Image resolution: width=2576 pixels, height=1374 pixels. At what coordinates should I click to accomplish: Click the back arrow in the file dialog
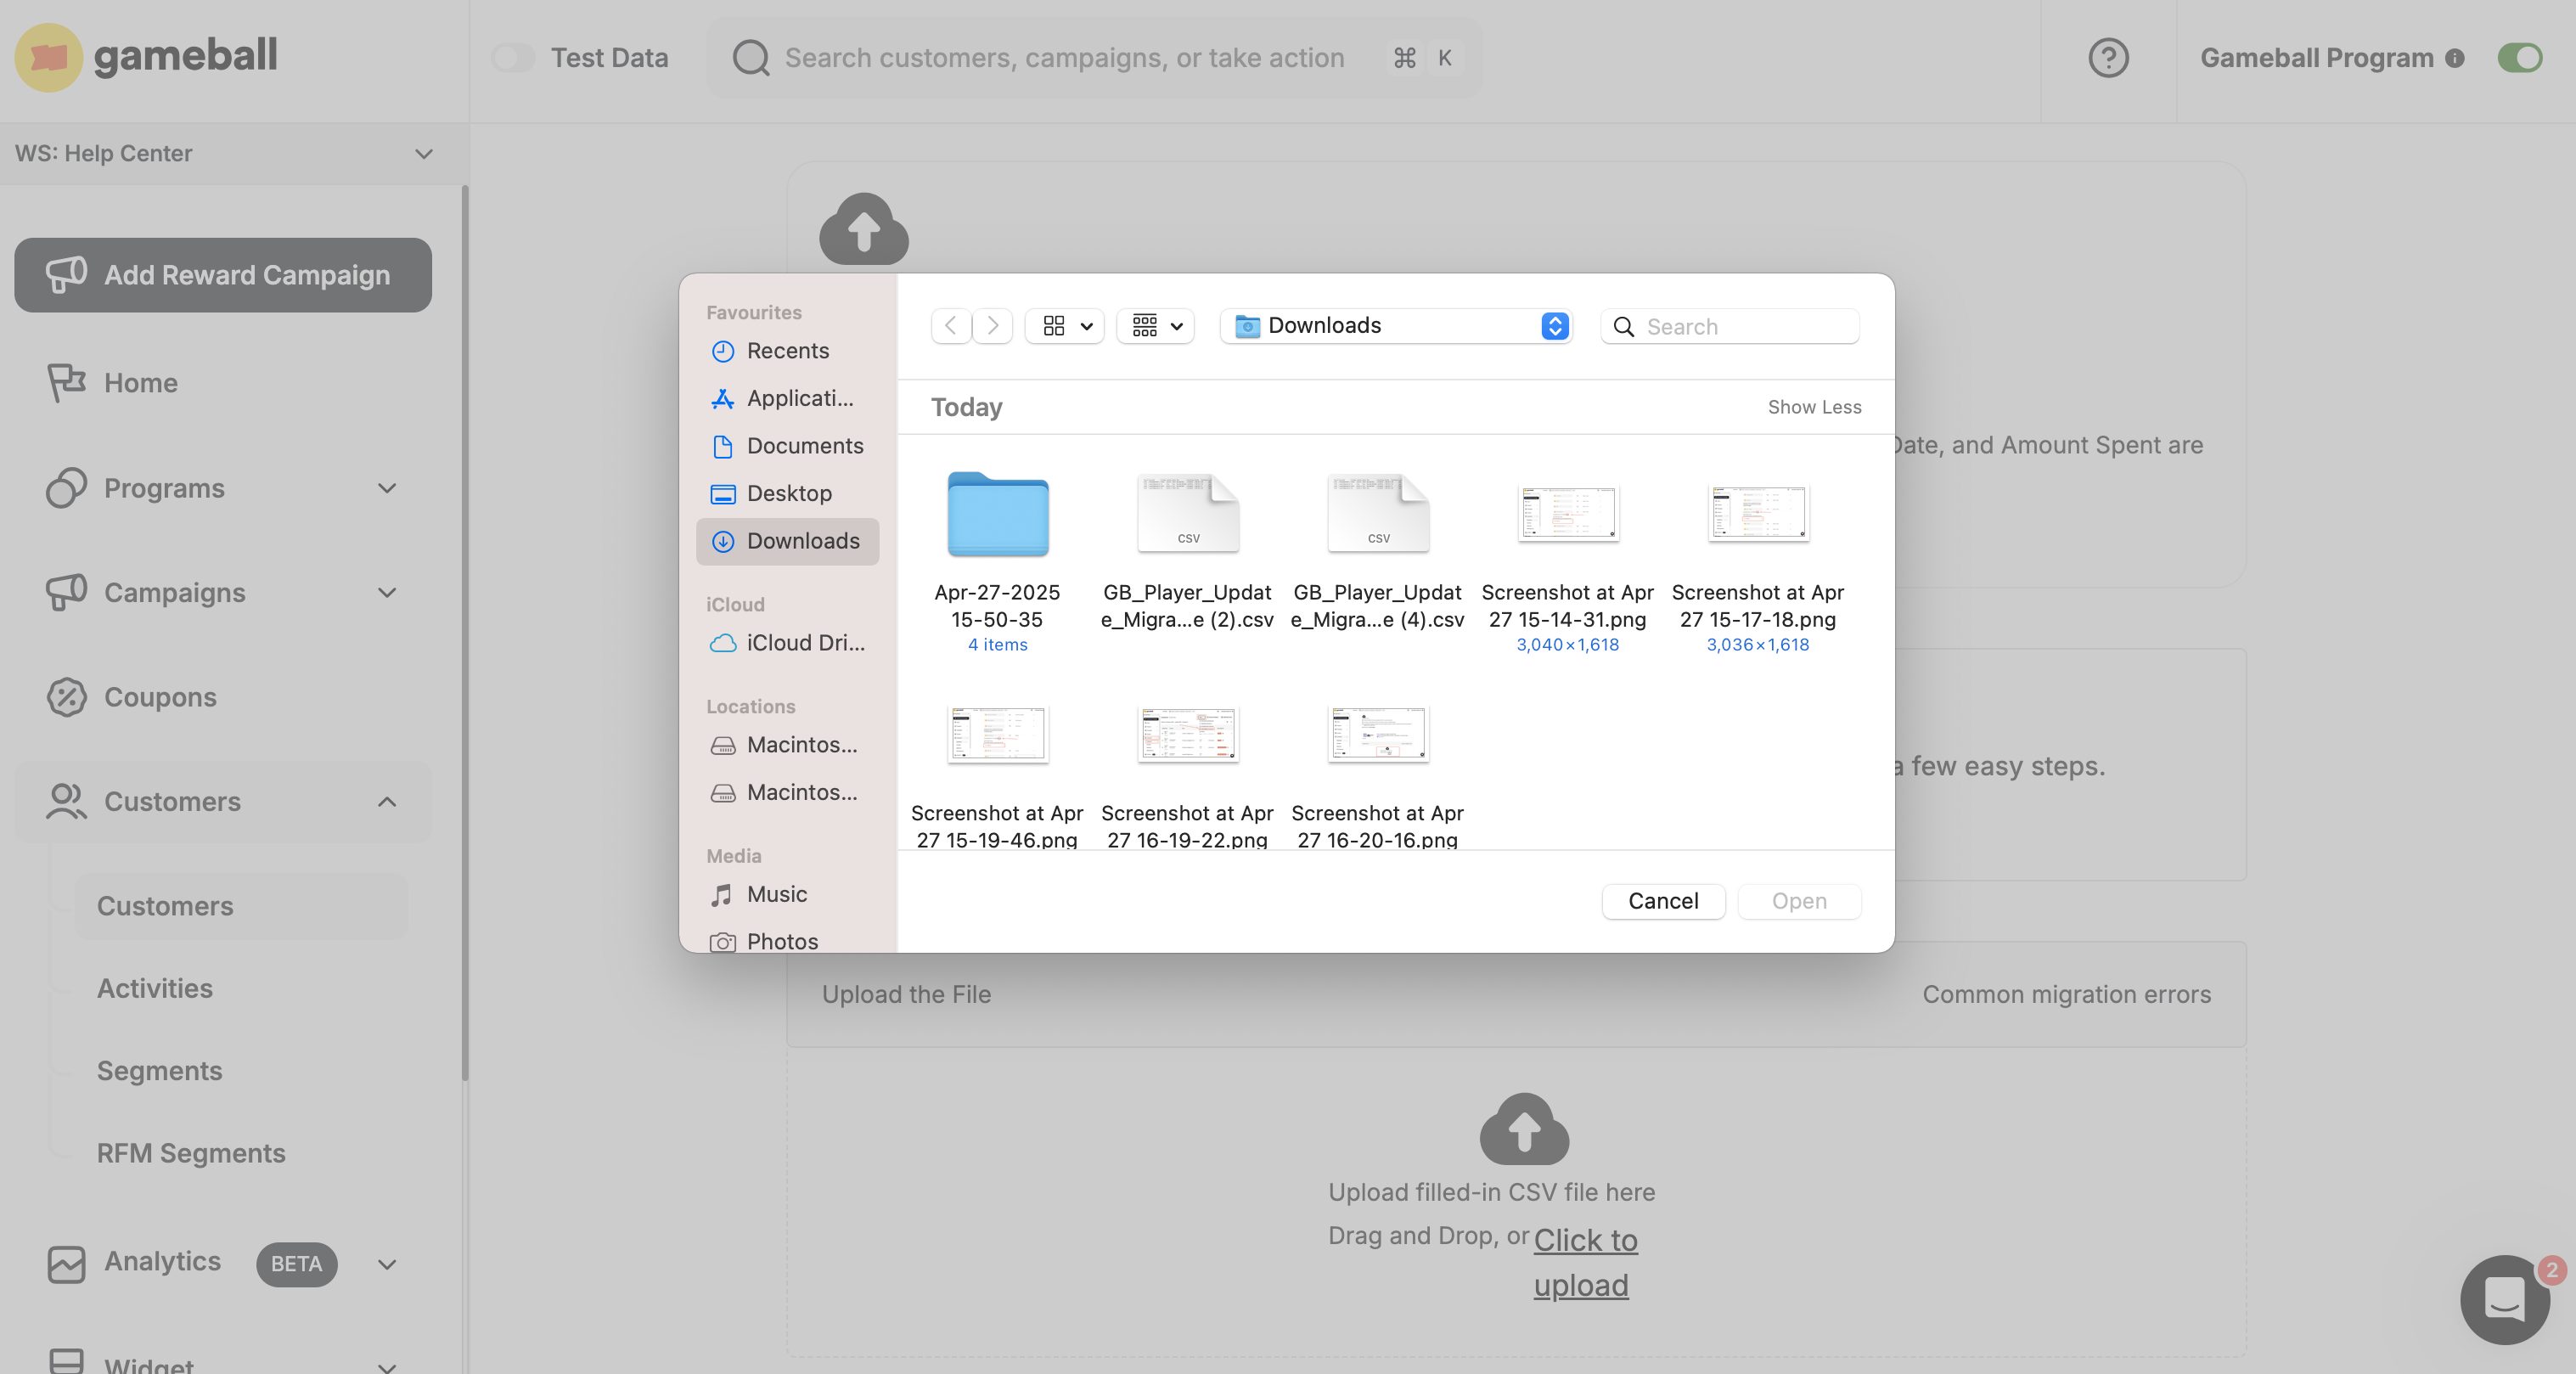point(950,326)
